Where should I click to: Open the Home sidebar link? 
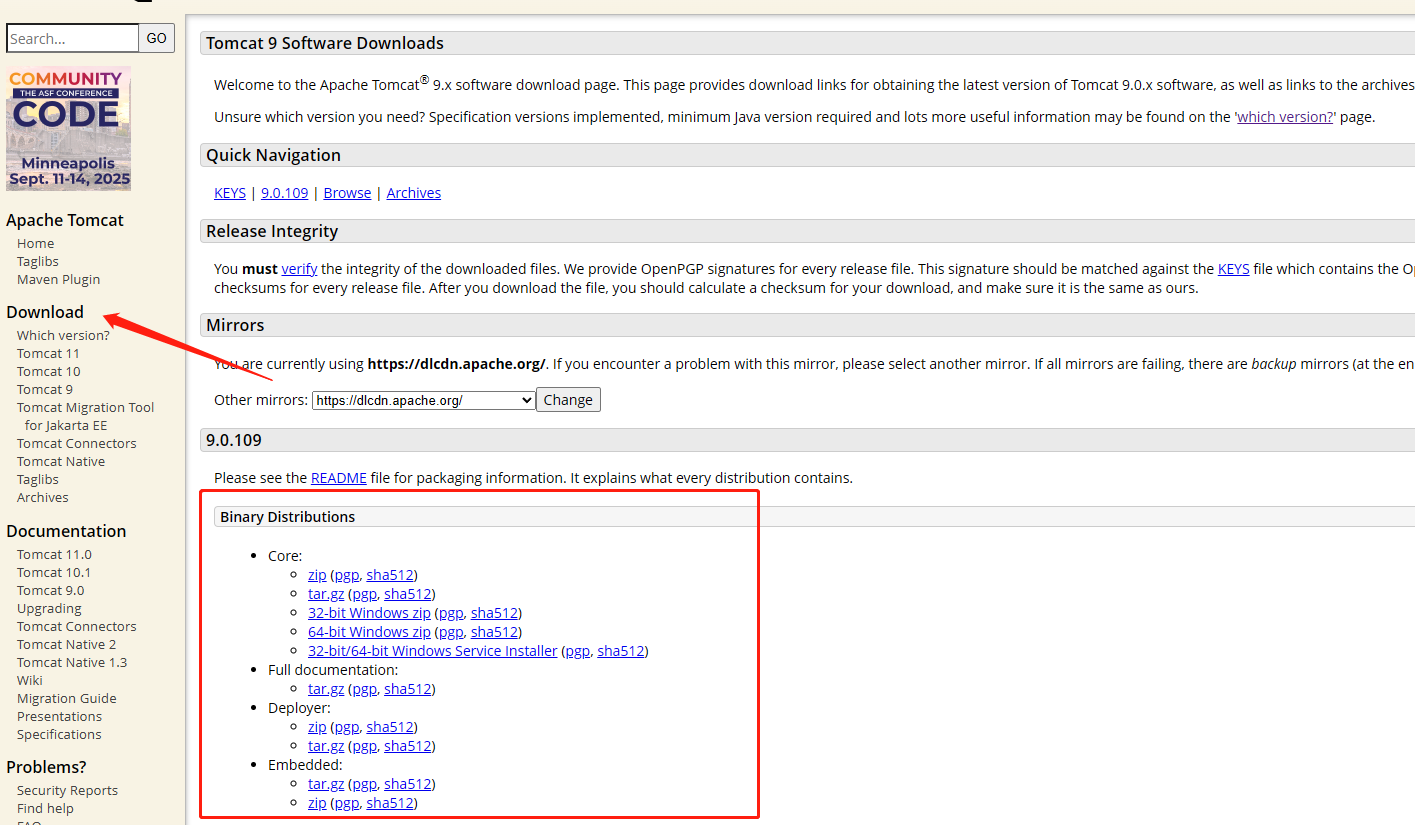click(36, 243)
